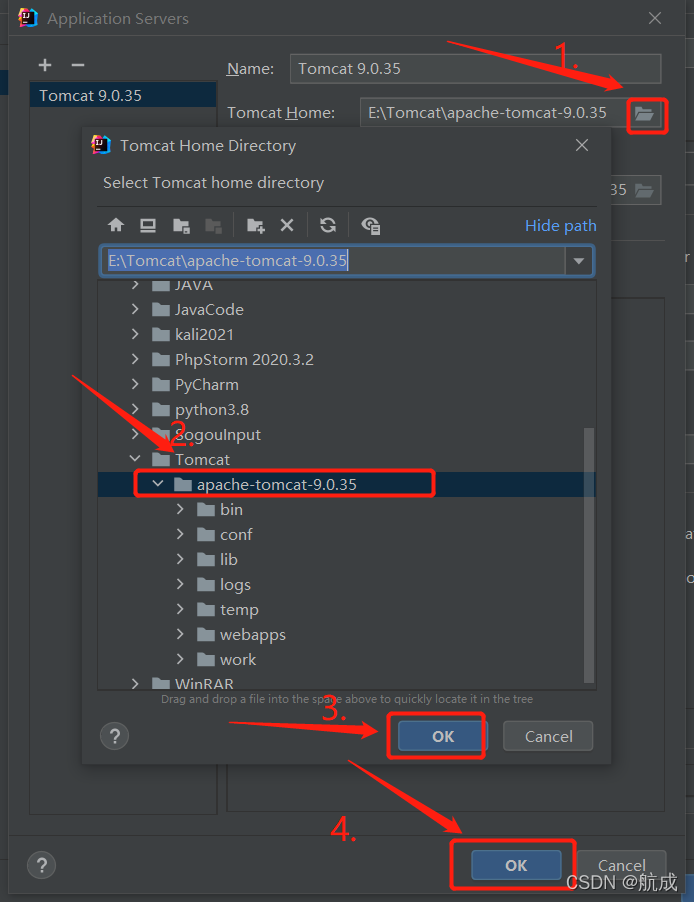Expand the python3.8 folder
This screenshot has width=694, height=902.
pyautogui.click(x=135, y=409)
